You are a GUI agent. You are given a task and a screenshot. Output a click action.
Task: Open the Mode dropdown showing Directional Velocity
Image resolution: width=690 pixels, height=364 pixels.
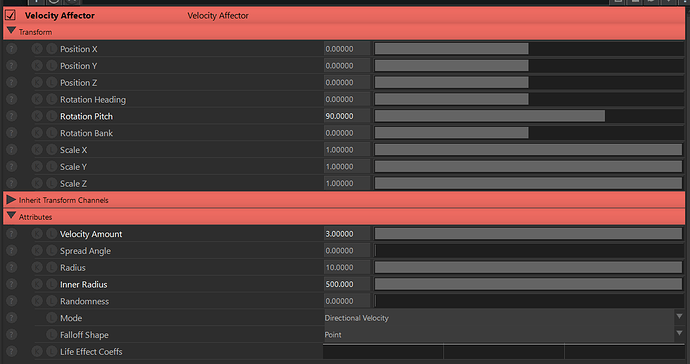pos(503,318)
